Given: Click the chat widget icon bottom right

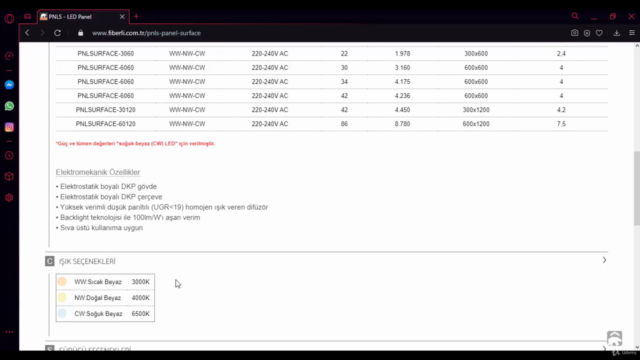Looking at the screenshot, I should pos(614,339).
